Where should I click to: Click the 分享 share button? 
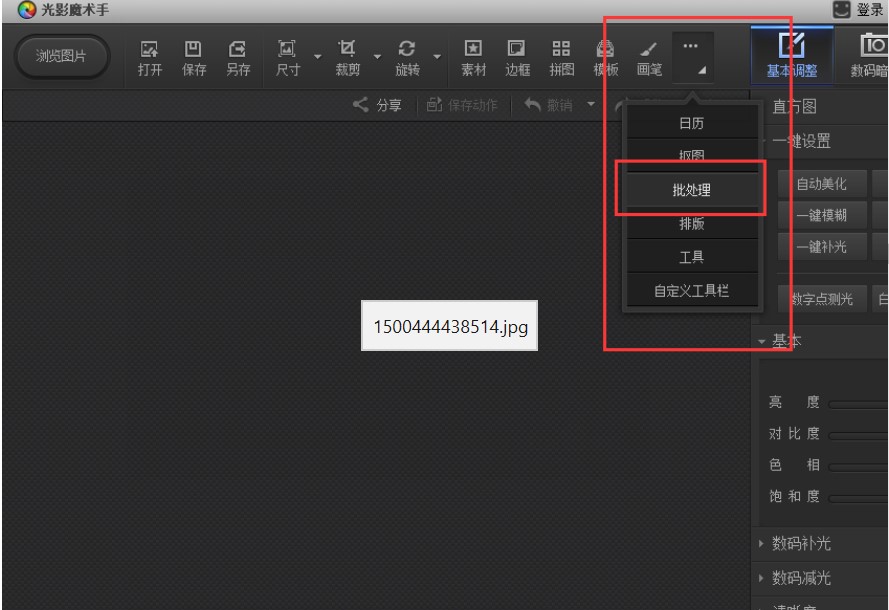click(377, 105)
